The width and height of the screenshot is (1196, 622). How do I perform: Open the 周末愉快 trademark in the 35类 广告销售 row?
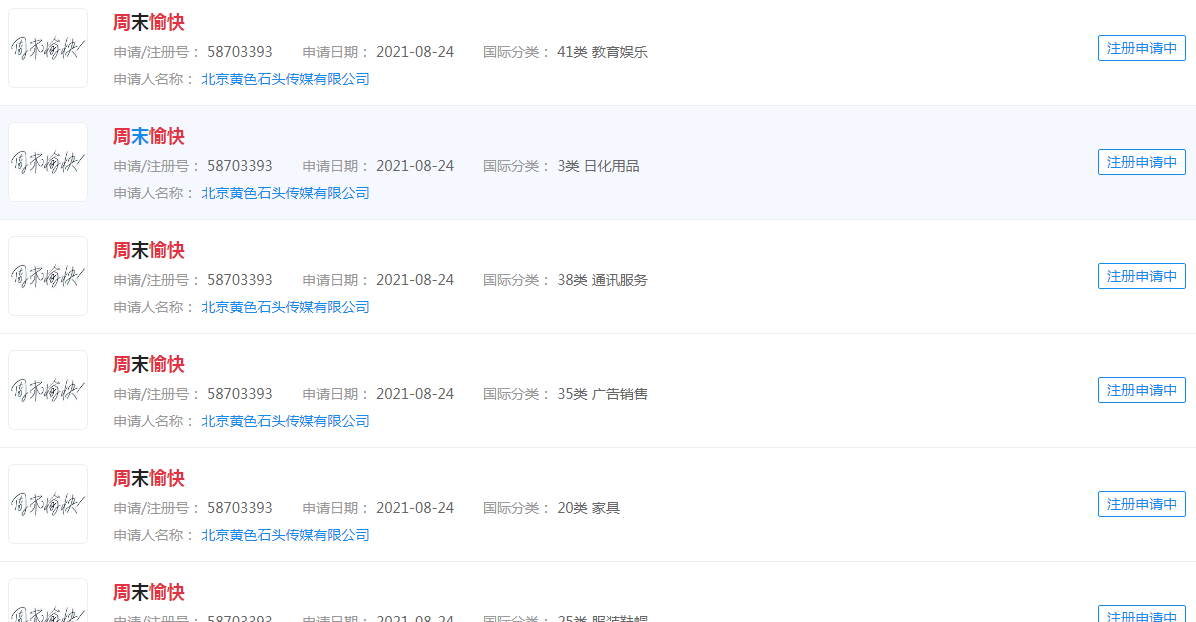(x=148, y=364)
